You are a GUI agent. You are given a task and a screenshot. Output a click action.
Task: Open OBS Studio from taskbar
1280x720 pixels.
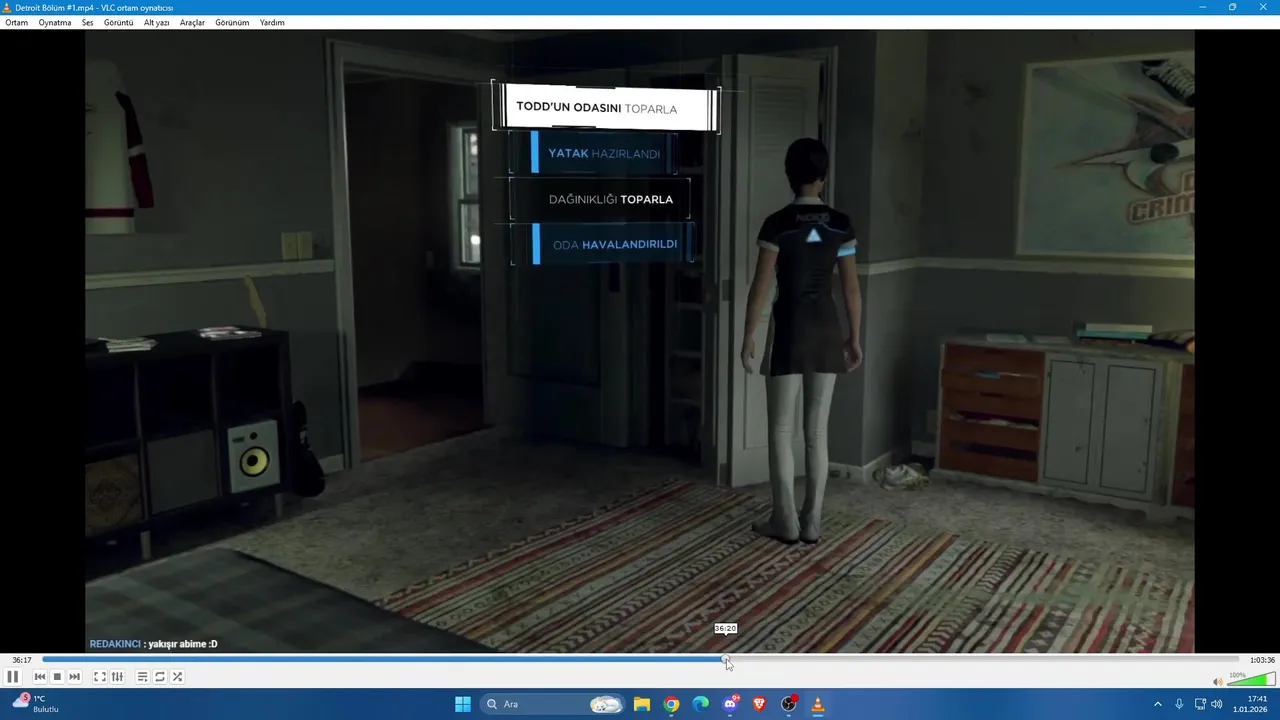pos(789,704)
